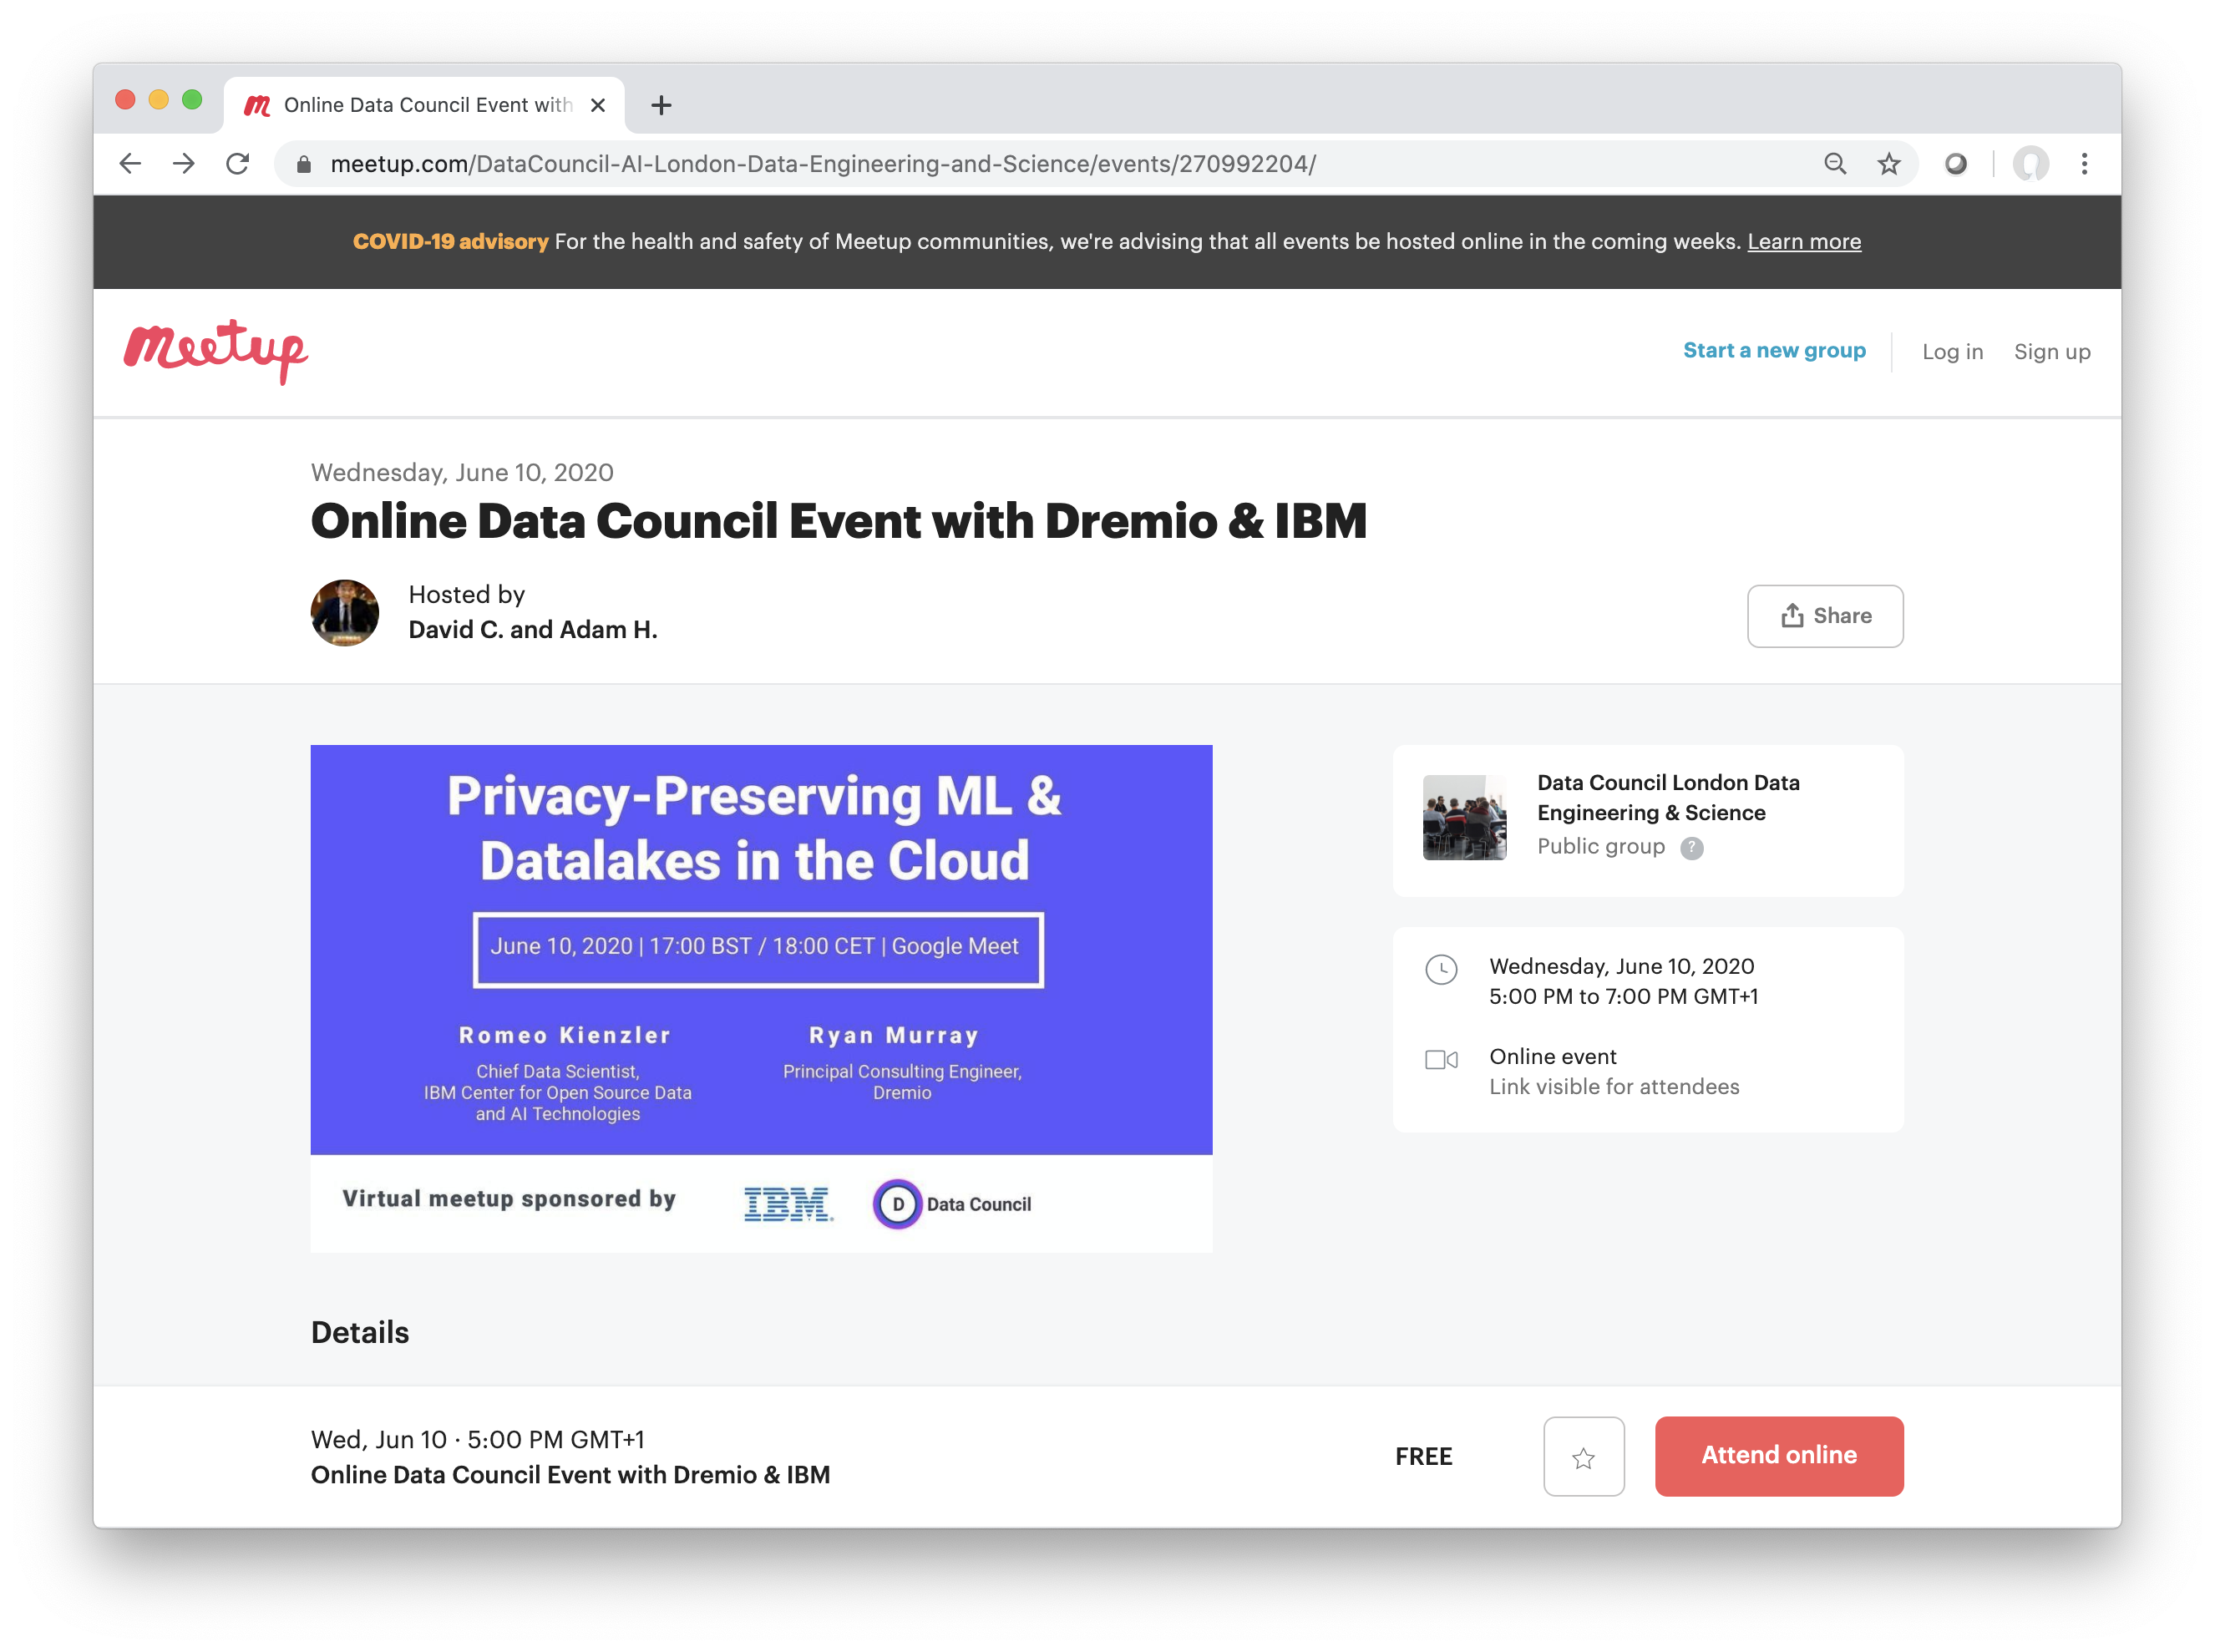Click the macOS green maximize window button

pyautogui.click(x=192, y=99)
